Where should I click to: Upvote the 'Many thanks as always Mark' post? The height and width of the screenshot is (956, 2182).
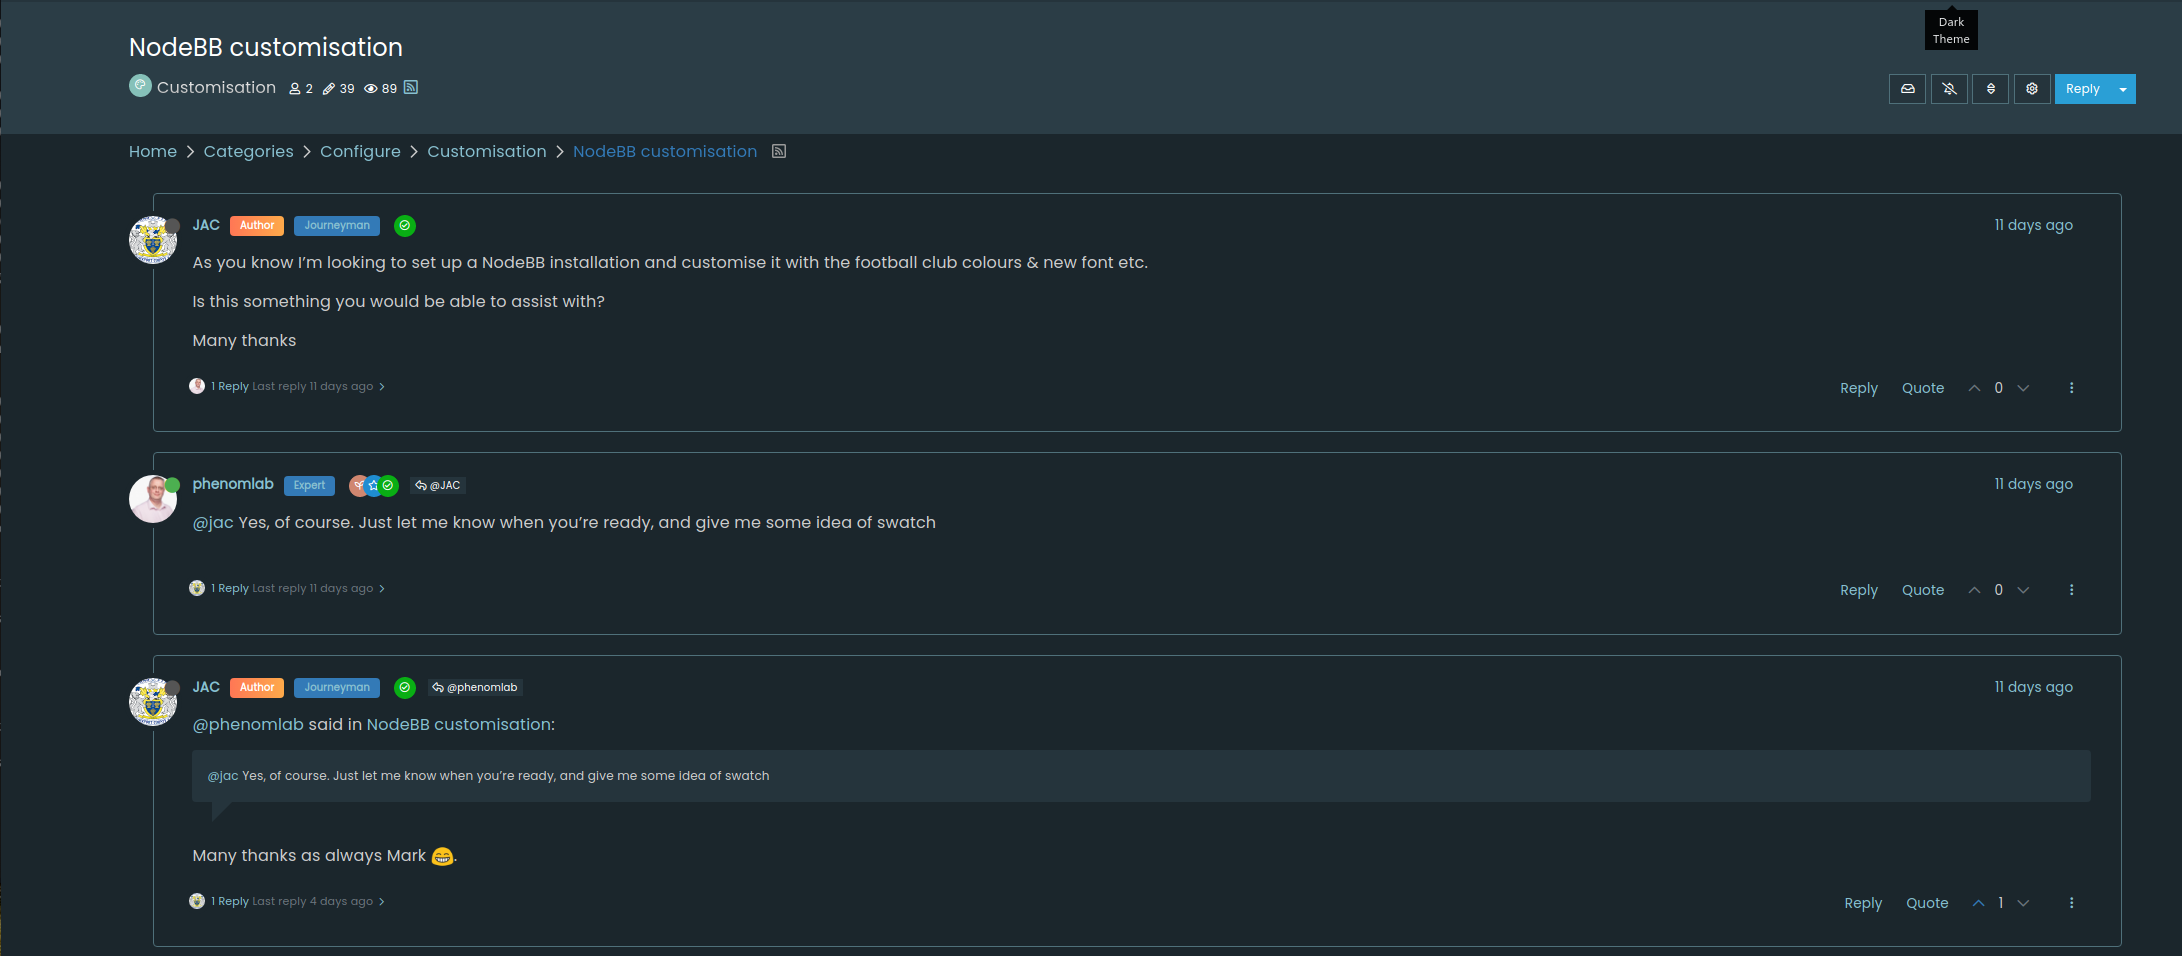(x=1978, y=903)
